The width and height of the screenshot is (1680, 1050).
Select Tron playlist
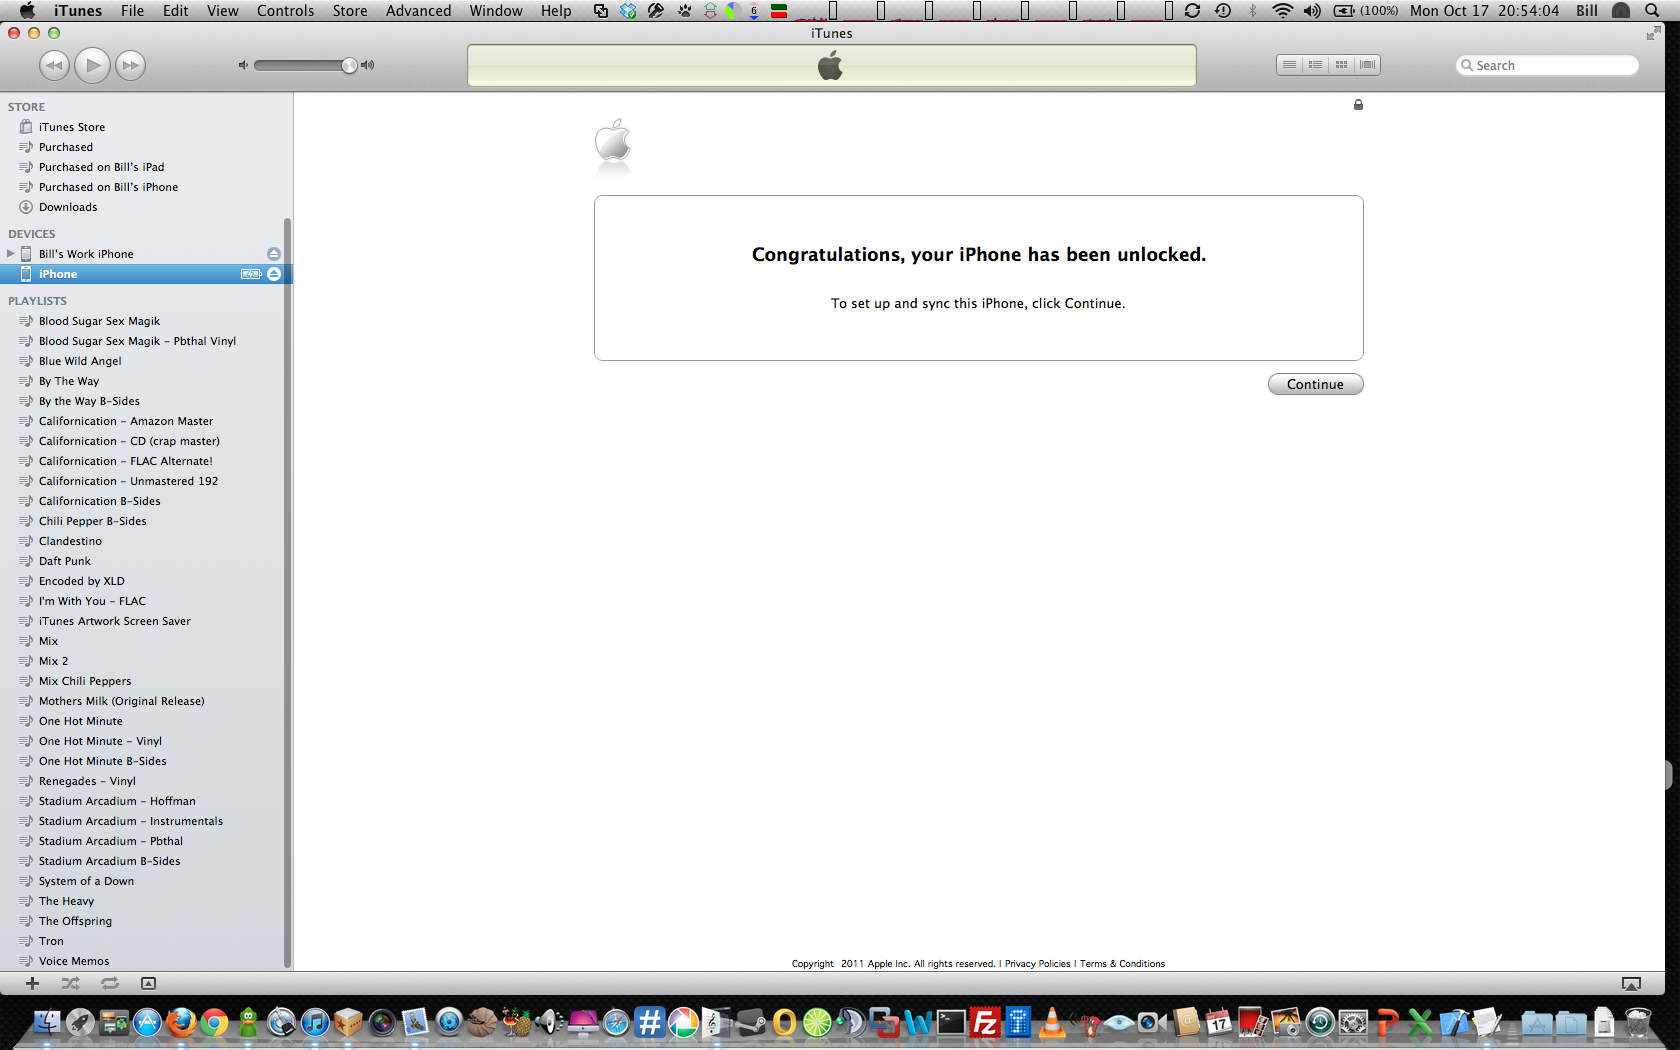point(51,941)
